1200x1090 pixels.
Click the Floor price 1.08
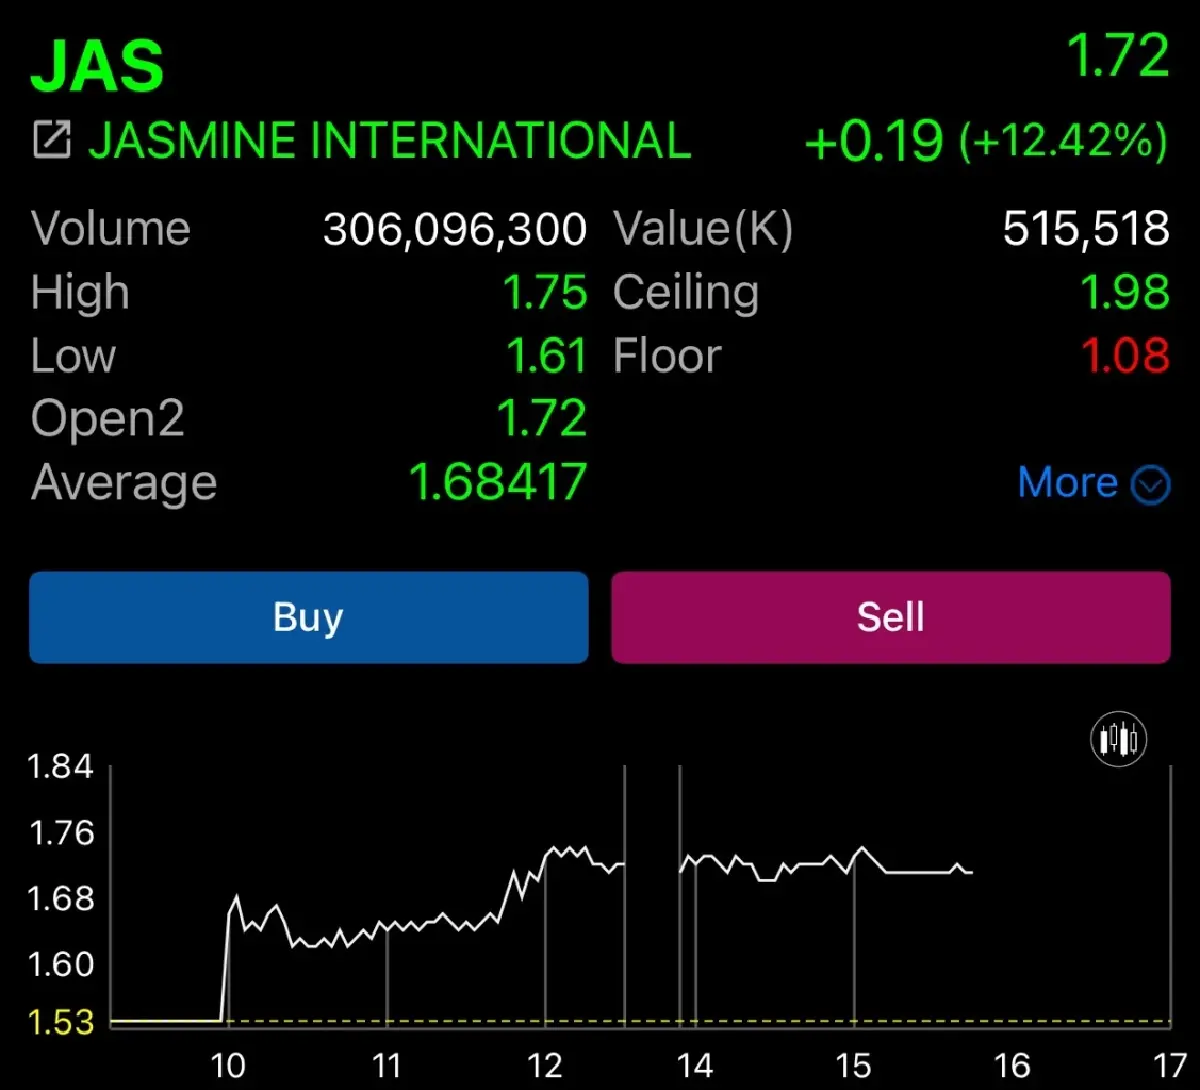click(x=1125, y=355)
